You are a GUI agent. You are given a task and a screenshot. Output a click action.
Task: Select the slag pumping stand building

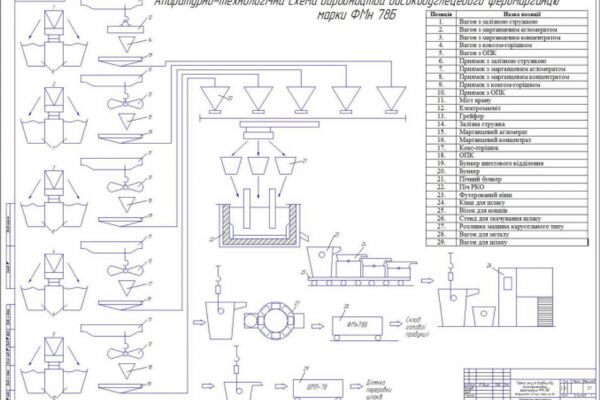pyautogui.click(x=525, y=297)
